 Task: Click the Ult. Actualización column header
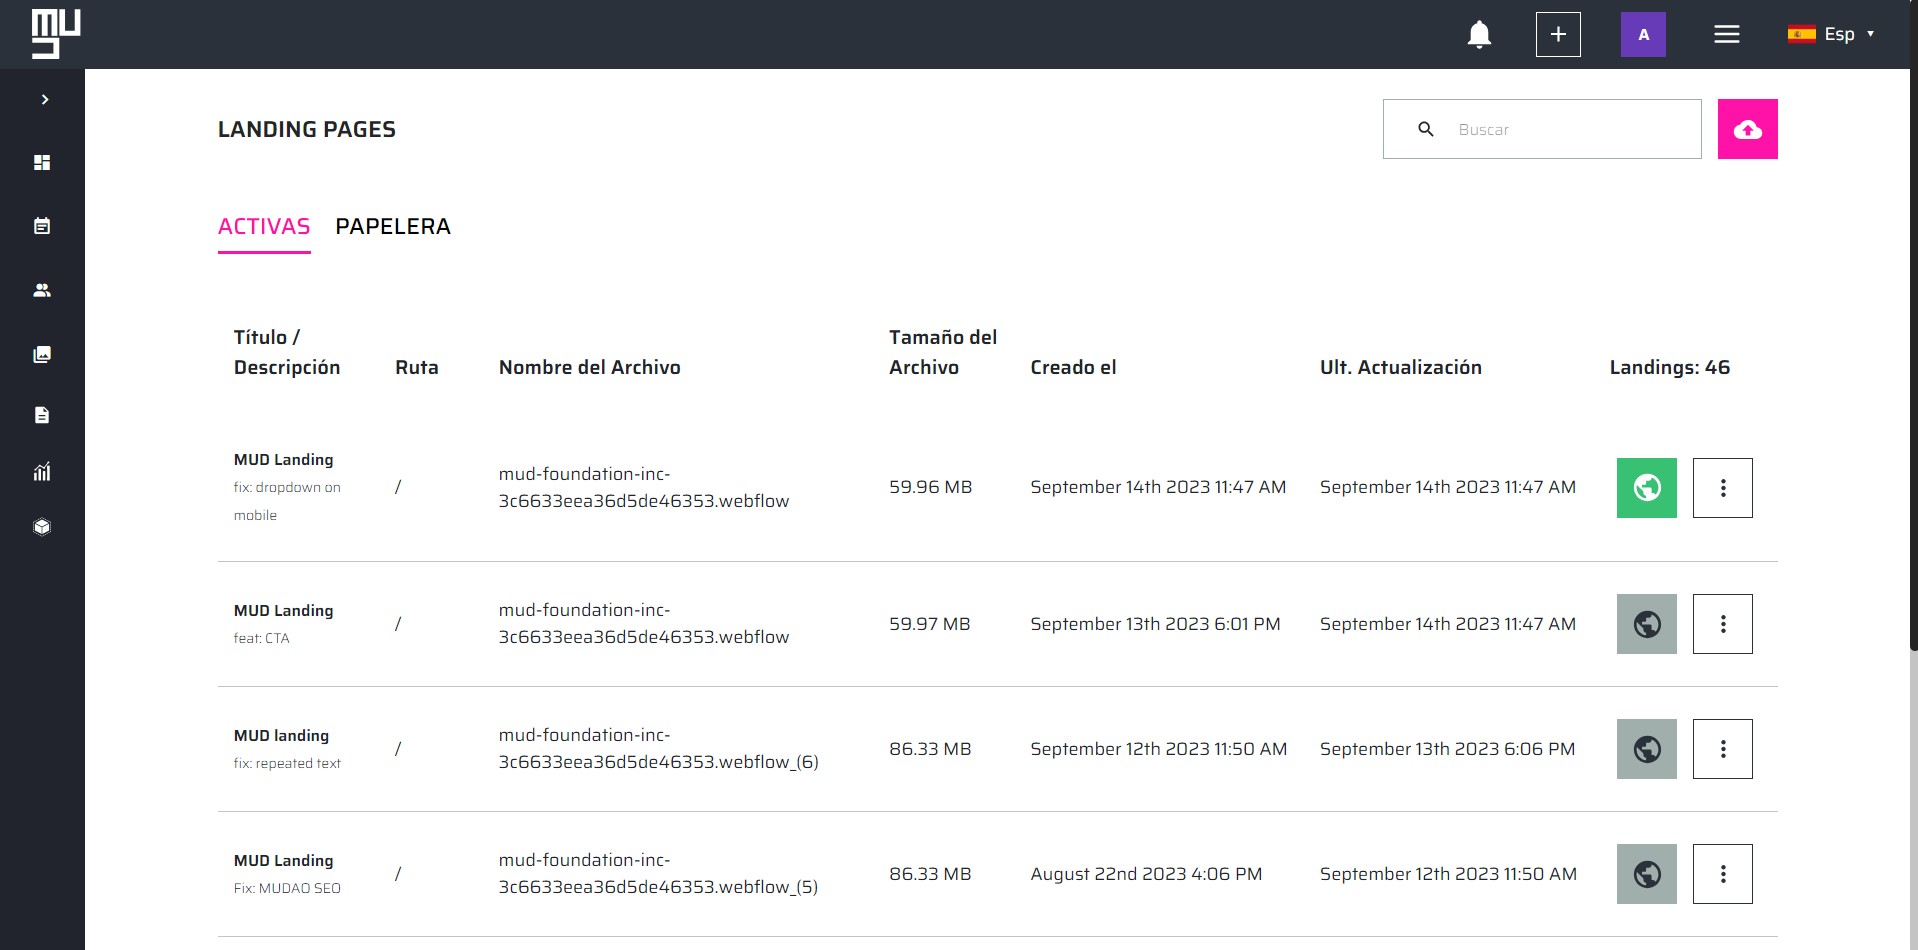point(1401,367)
